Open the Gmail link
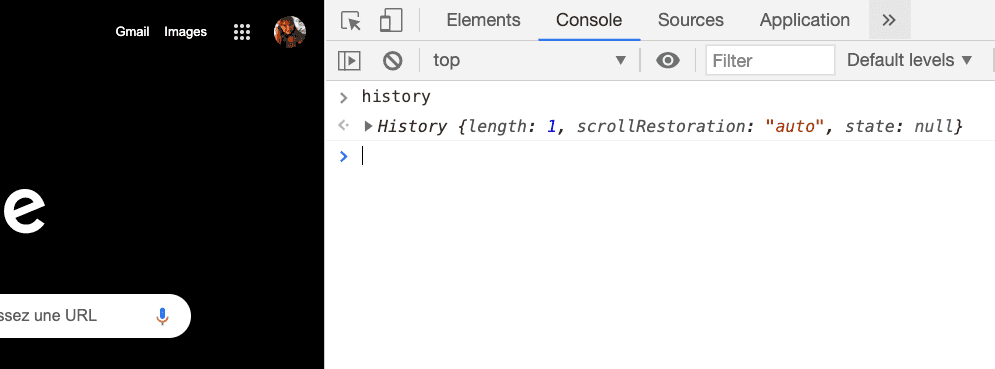The width and height of the screenshot is (995, 369). click(x=132, y=32)
